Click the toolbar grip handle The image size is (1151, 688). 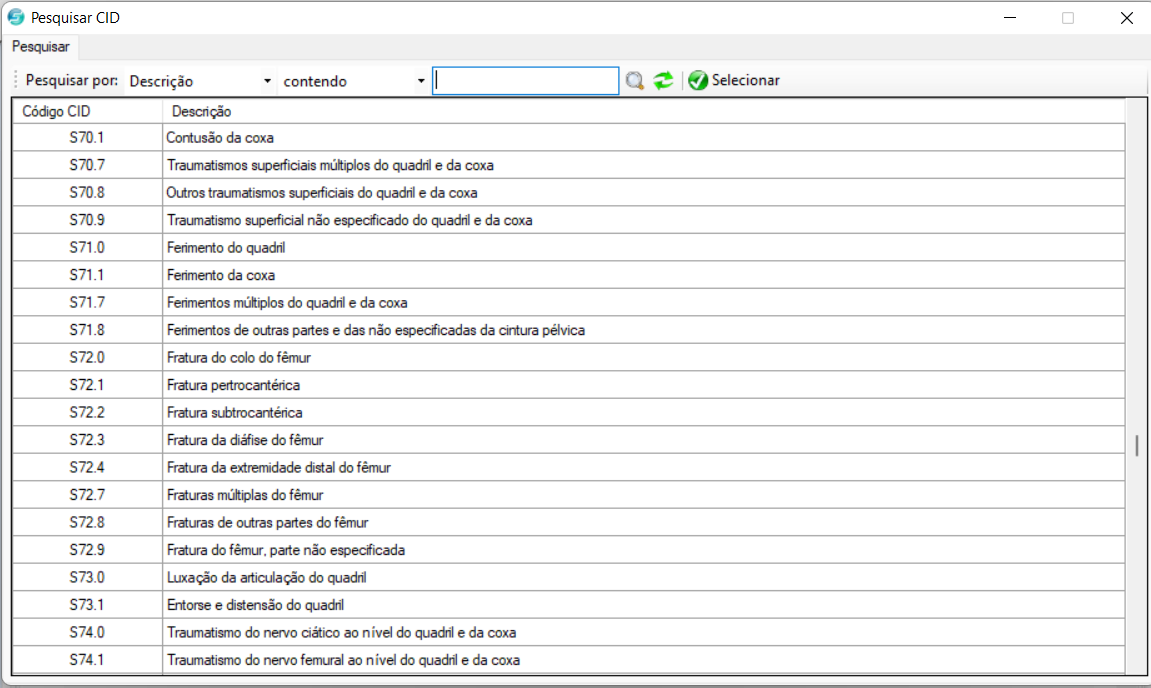click(15, 80)
